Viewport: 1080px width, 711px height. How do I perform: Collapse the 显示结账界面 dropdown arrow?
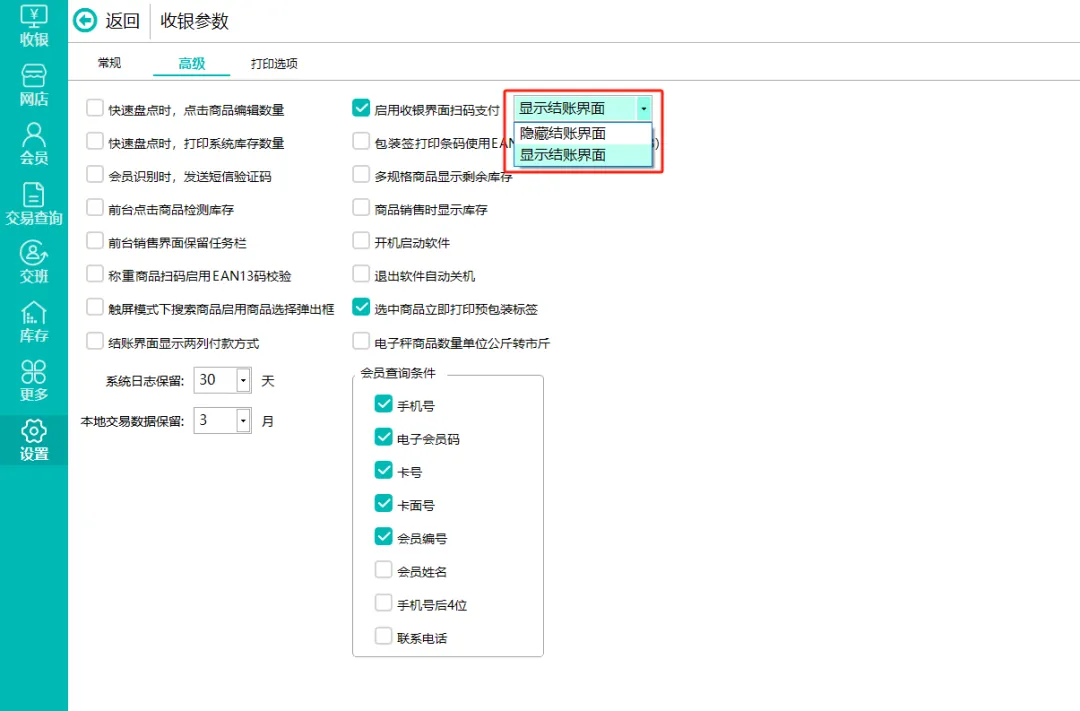point(643,108)
